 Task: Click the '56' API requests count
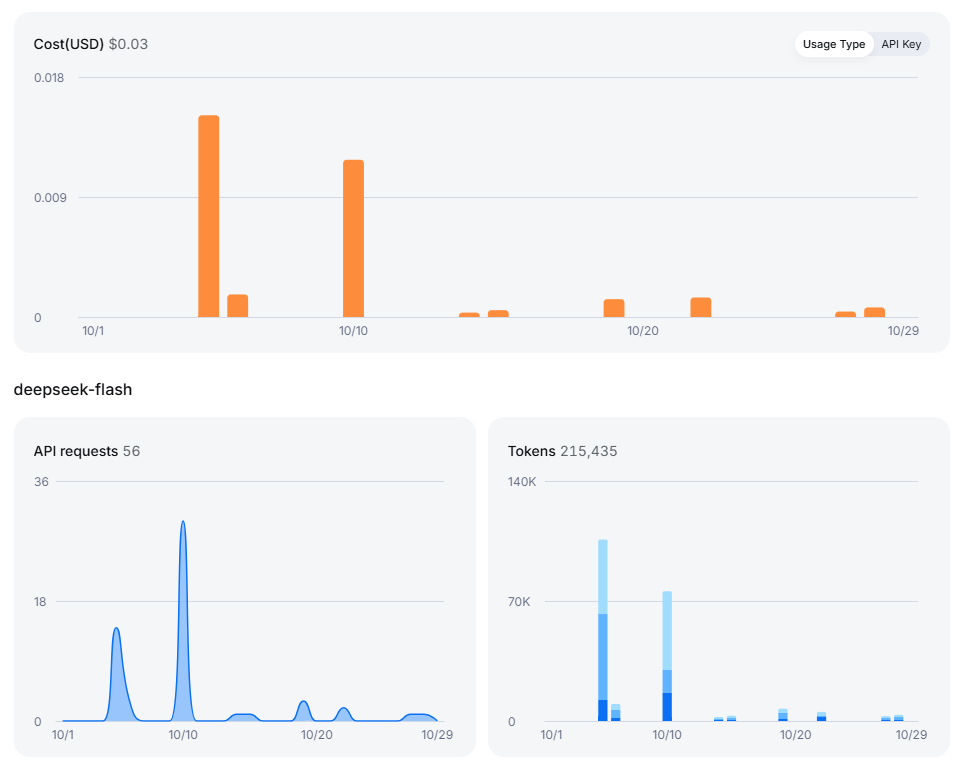click(131, 451)
